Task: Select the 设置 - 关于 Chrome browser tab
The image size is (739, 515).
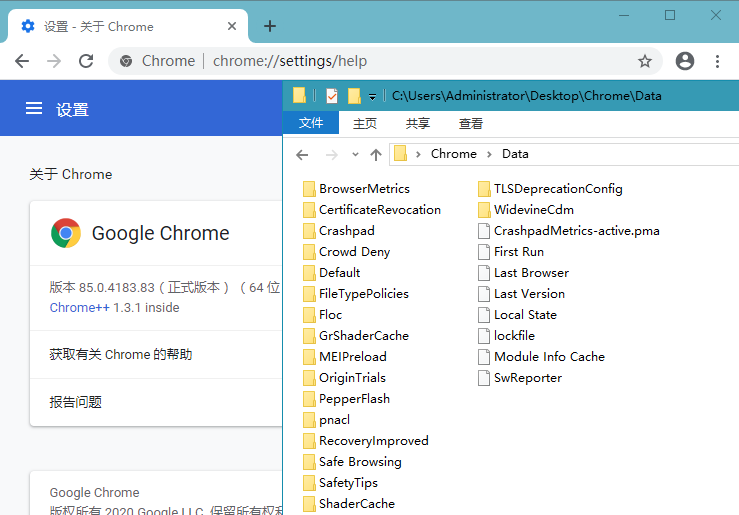Action: [x=128, y=26]
